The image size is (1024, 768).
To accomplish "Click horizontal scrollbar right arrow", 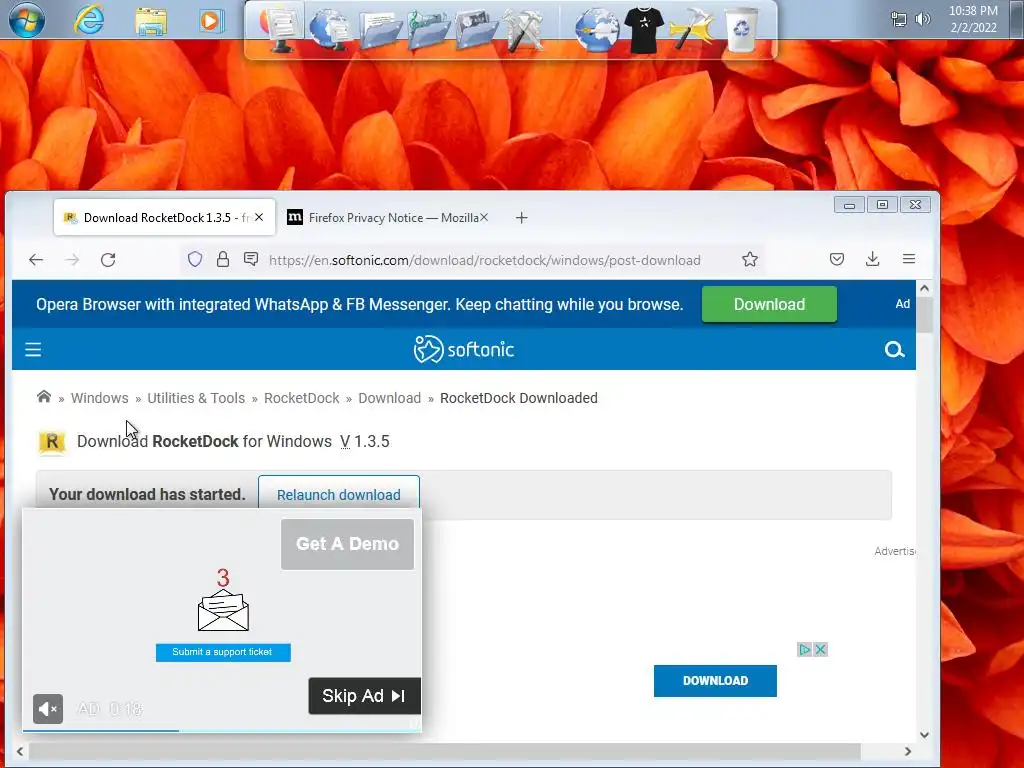I will [908, 752].
